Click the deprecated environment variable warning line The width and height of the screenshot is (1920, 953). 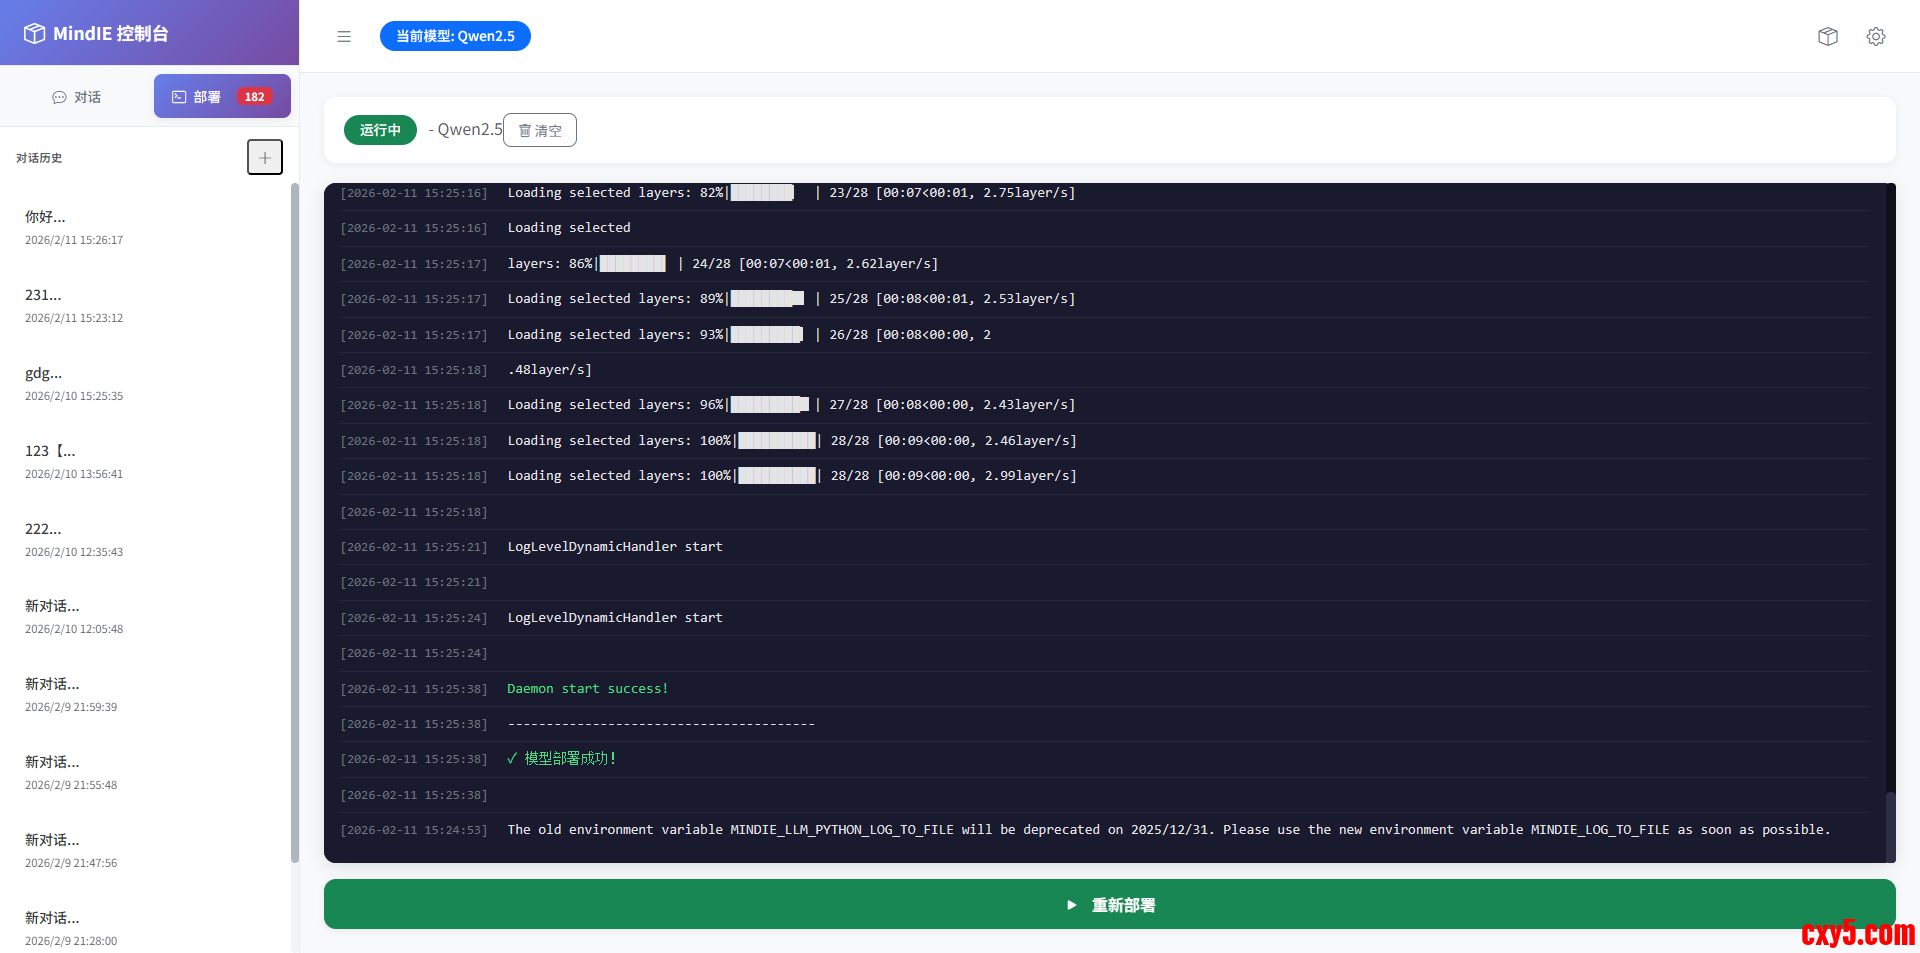click(1104, 830)
